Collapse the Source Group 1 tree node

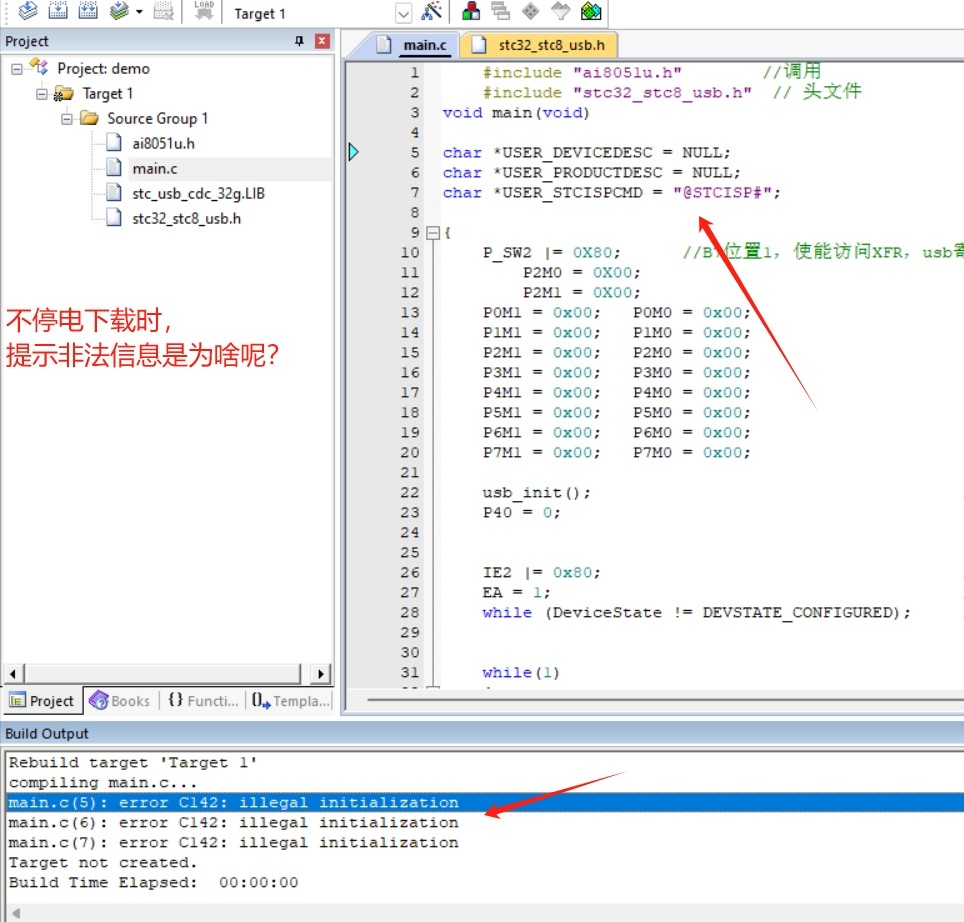pos(67,119)
